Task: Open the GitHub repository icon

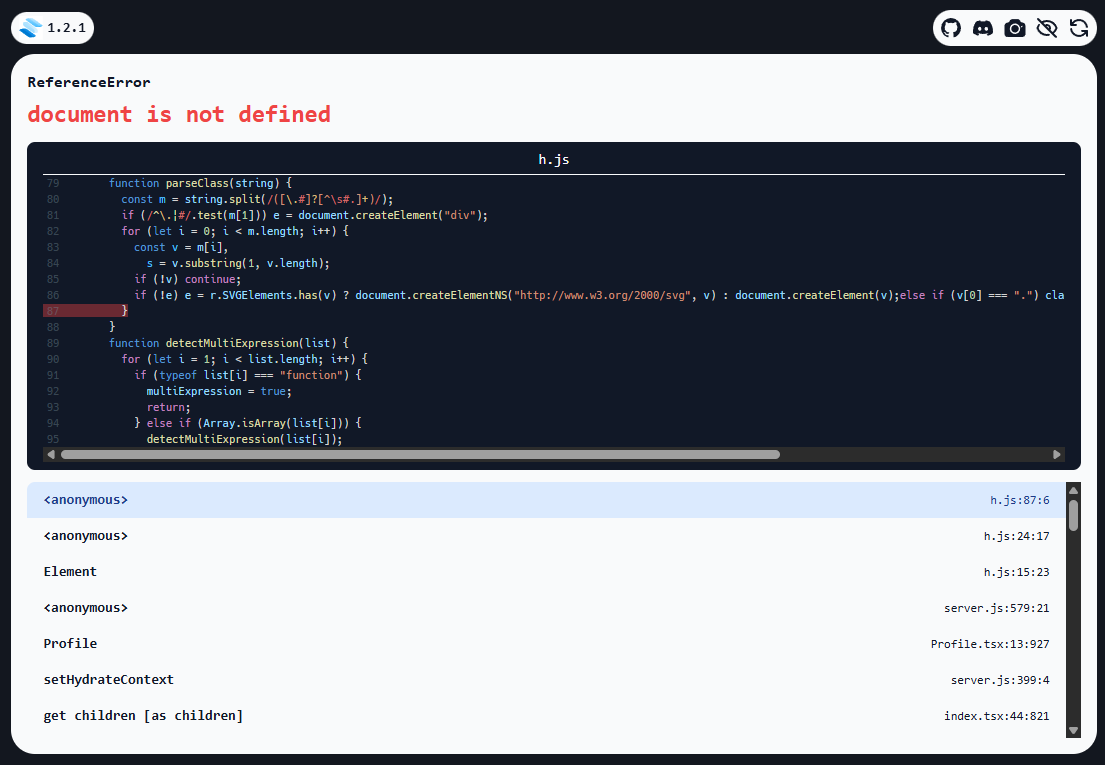Action: [x=951, y=28]
